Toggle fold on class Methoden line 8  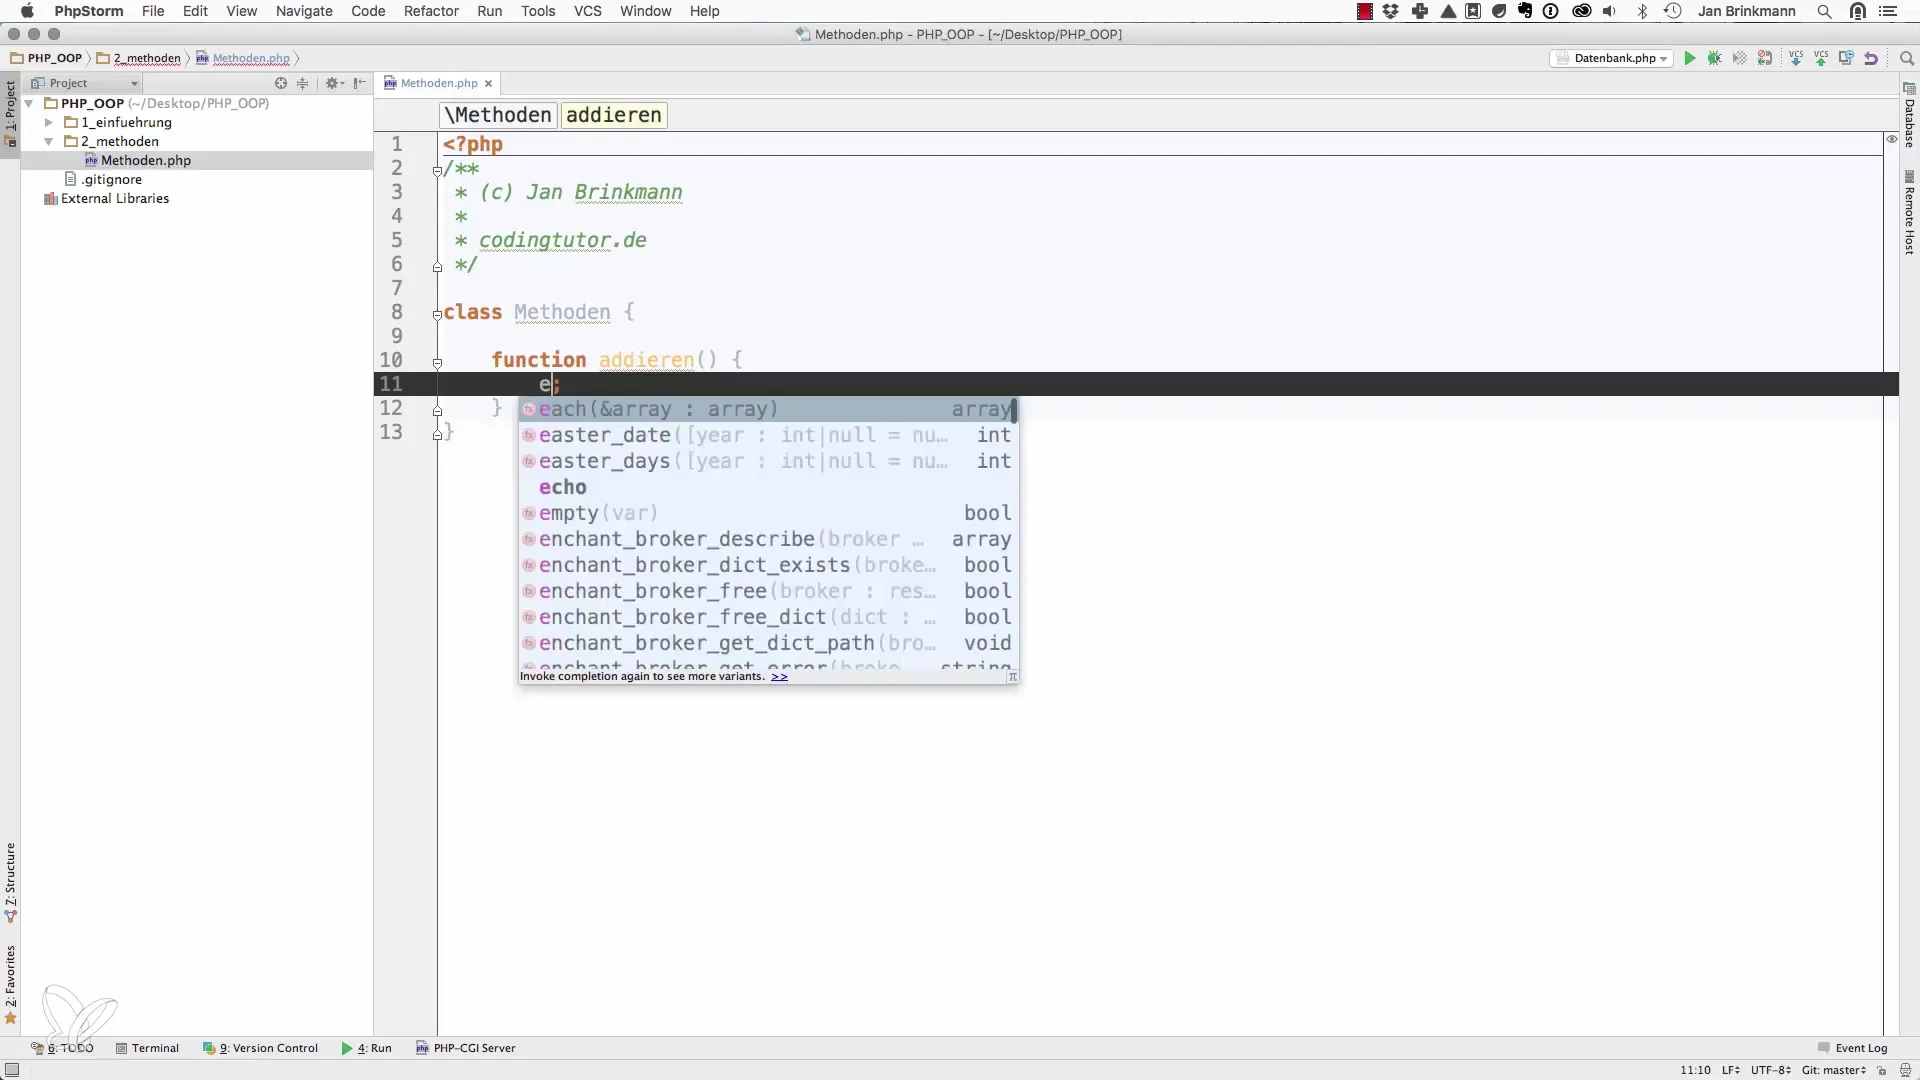click(x=437, y=314)
